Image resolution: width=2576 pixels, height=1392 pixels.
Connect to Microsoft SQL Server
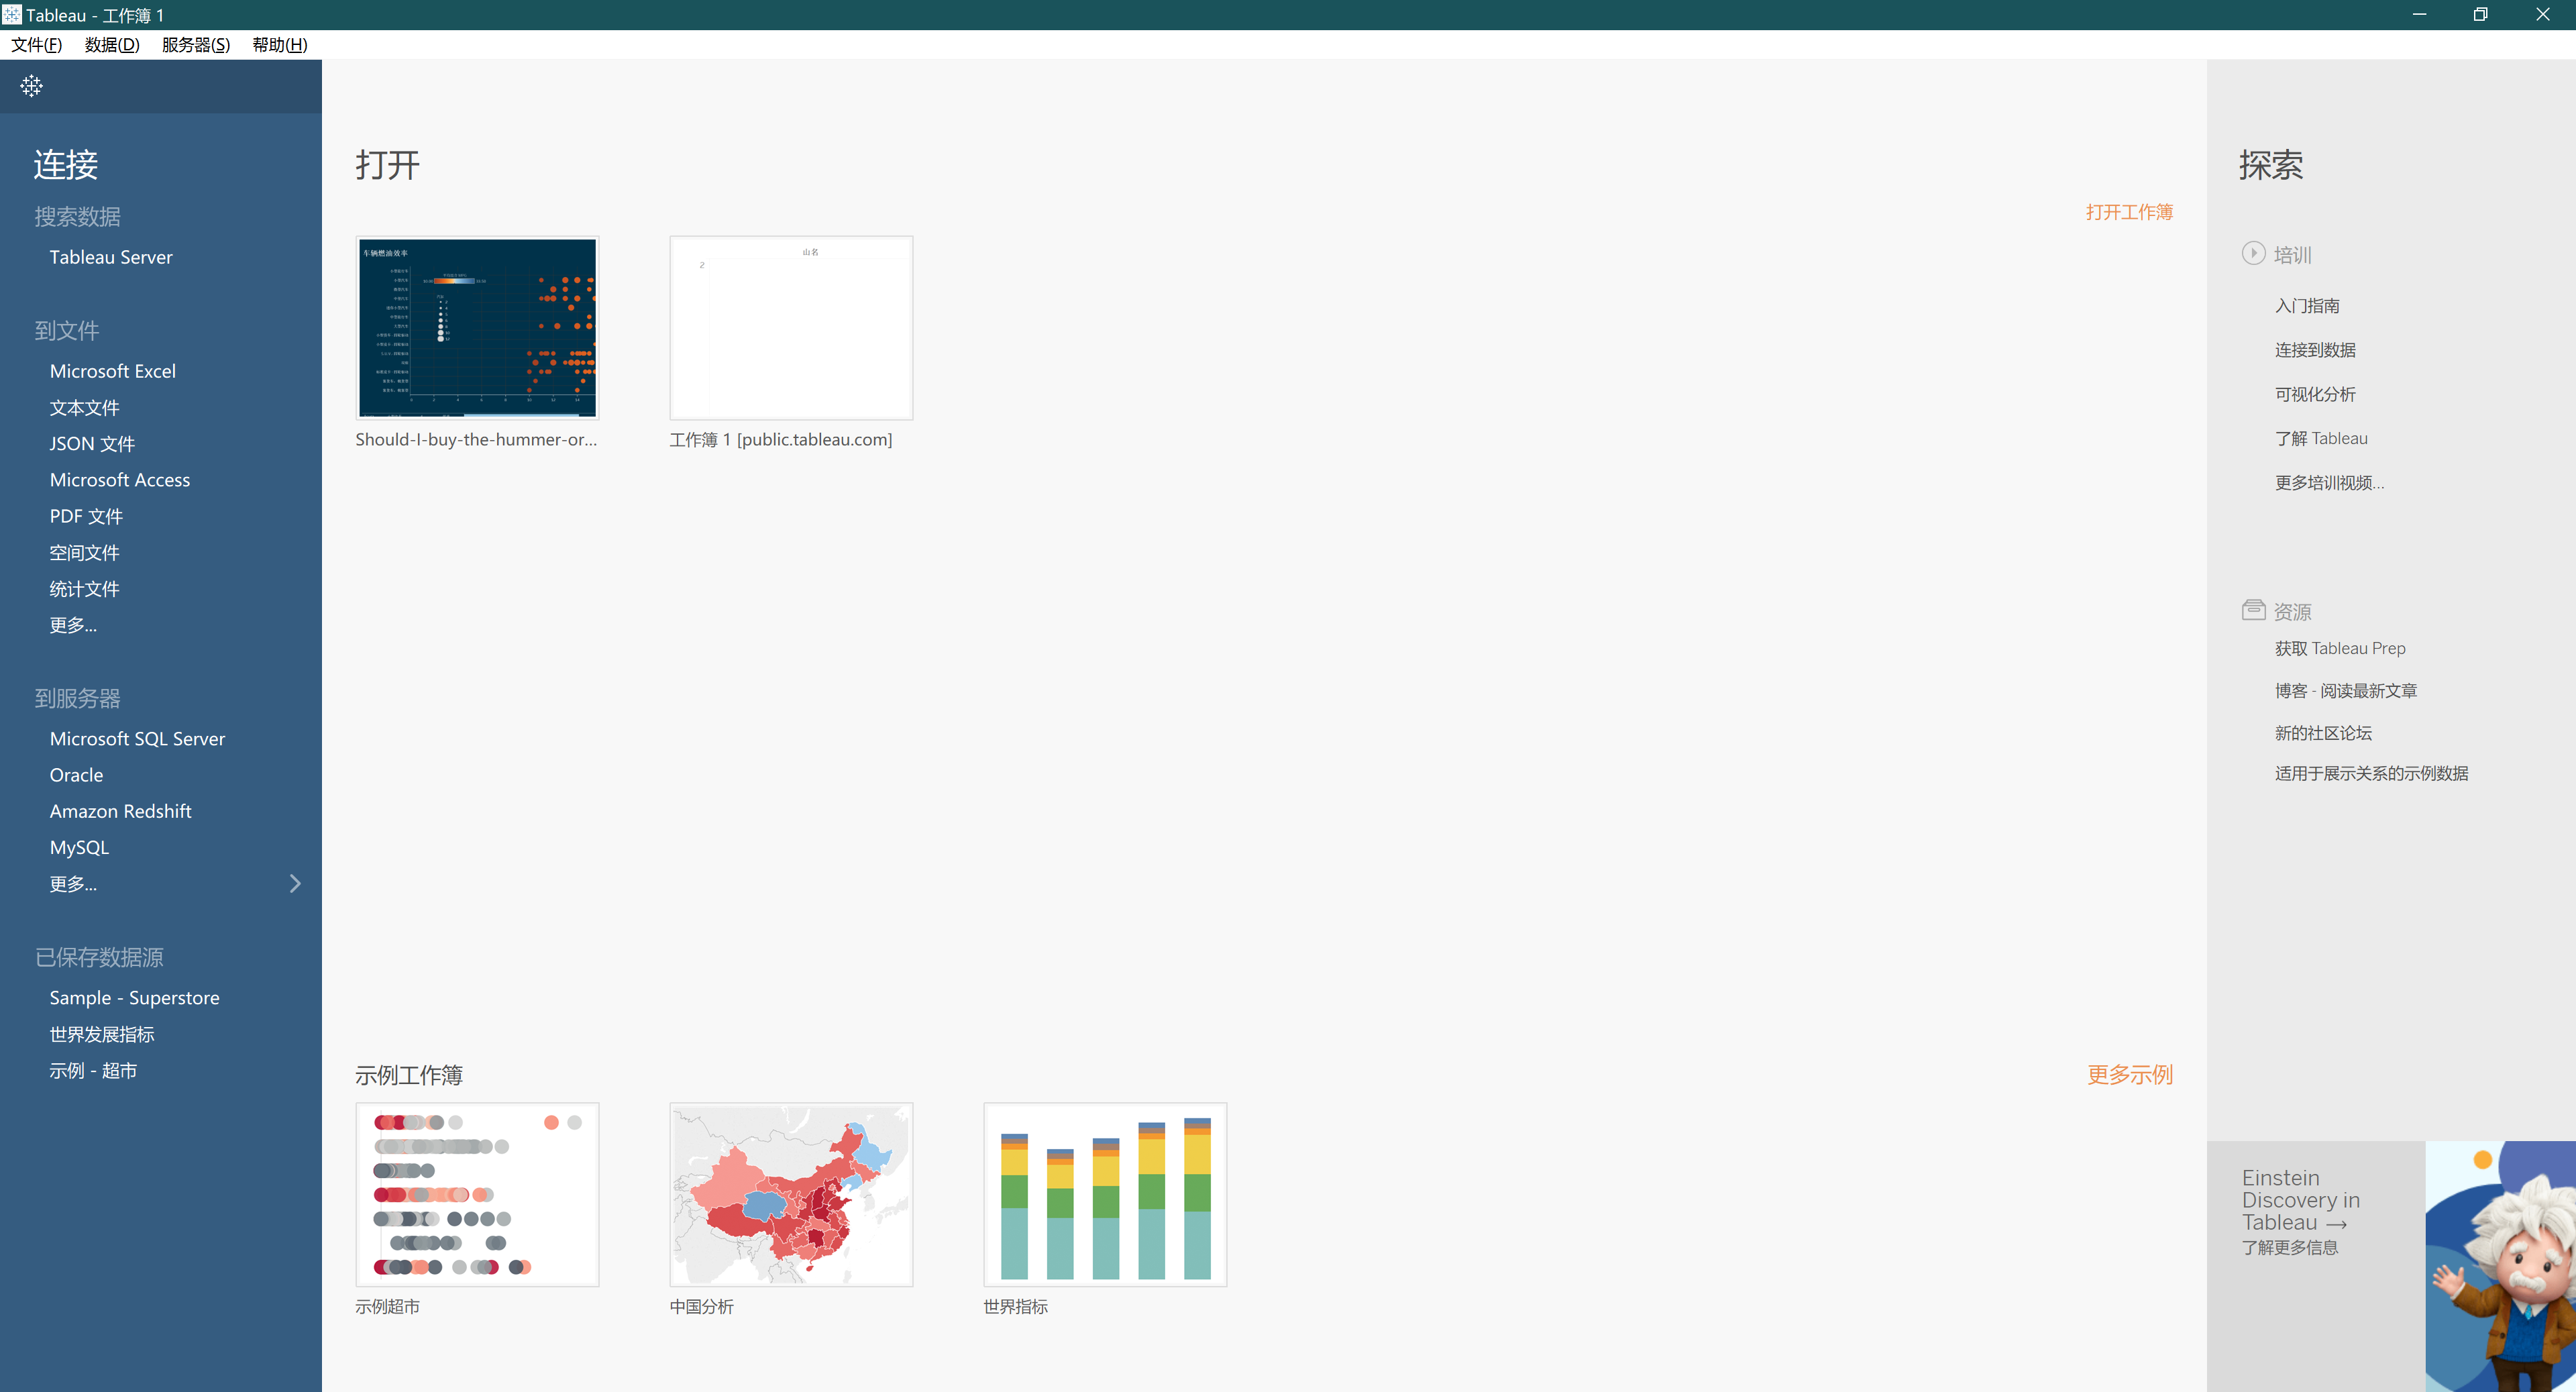click(x=138, y=739)
